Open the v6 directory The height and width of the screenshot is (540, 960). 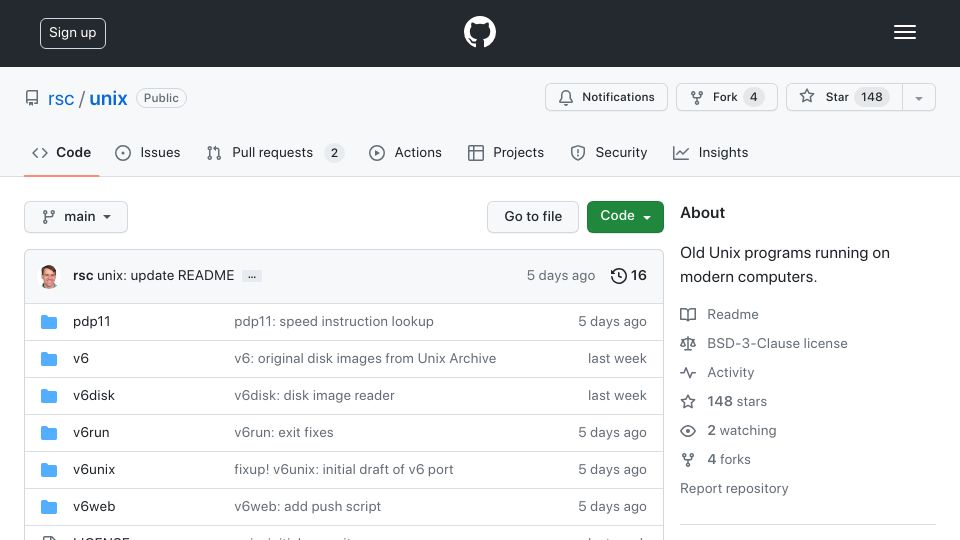(81, 359)
